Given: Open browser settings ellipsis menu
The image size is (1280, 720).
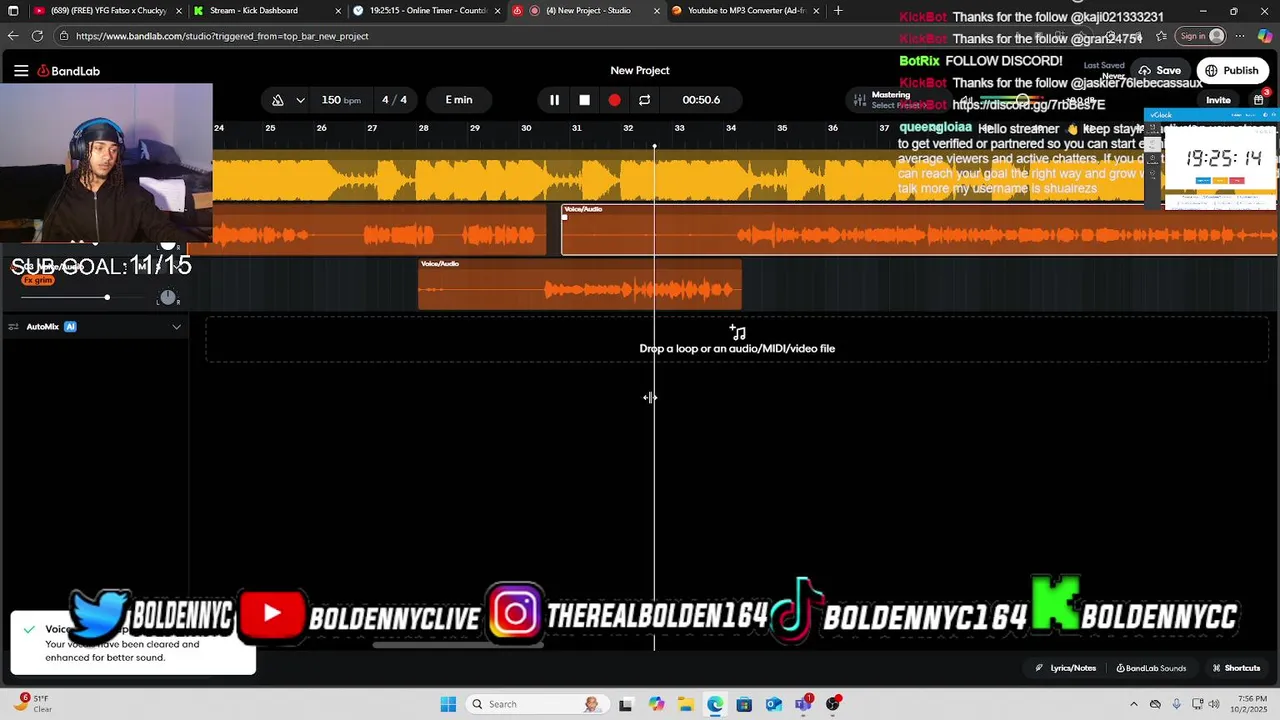Looking at the screenshot, I should pos(1241,36).
